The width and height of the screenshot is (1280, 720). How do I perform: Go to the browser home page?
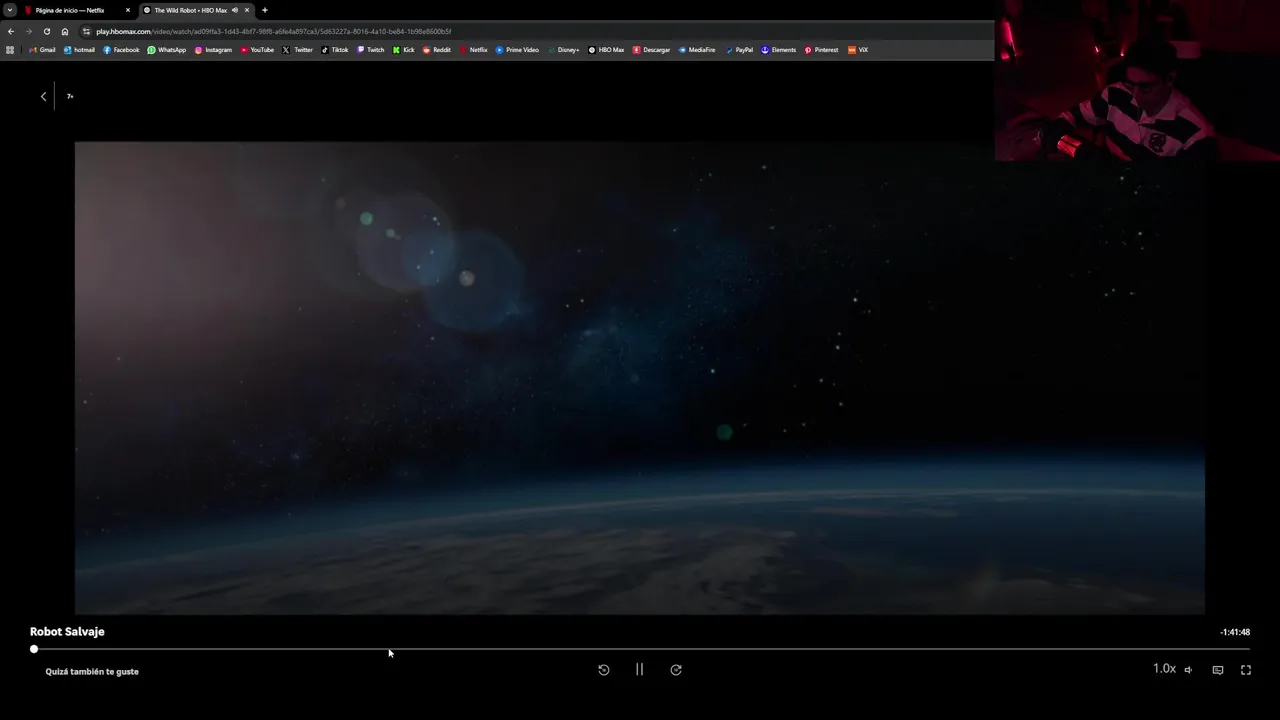pos(65,31)
